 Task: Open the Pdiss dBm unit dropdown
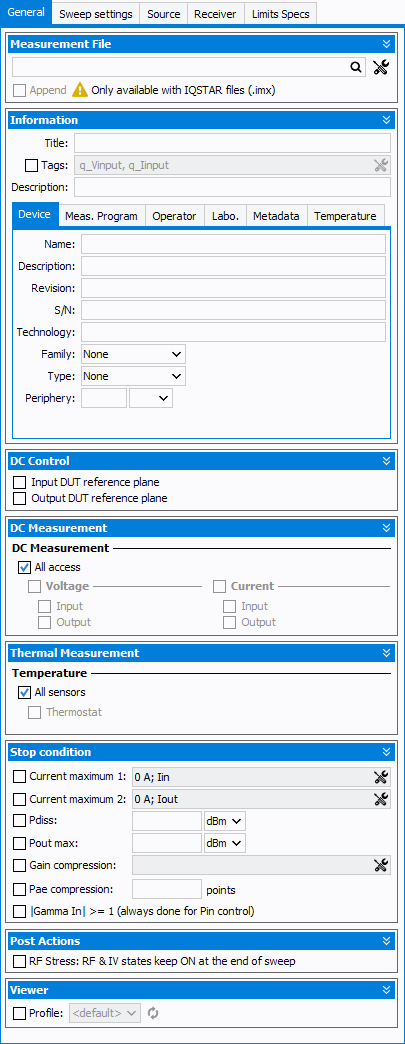point(225,822)
